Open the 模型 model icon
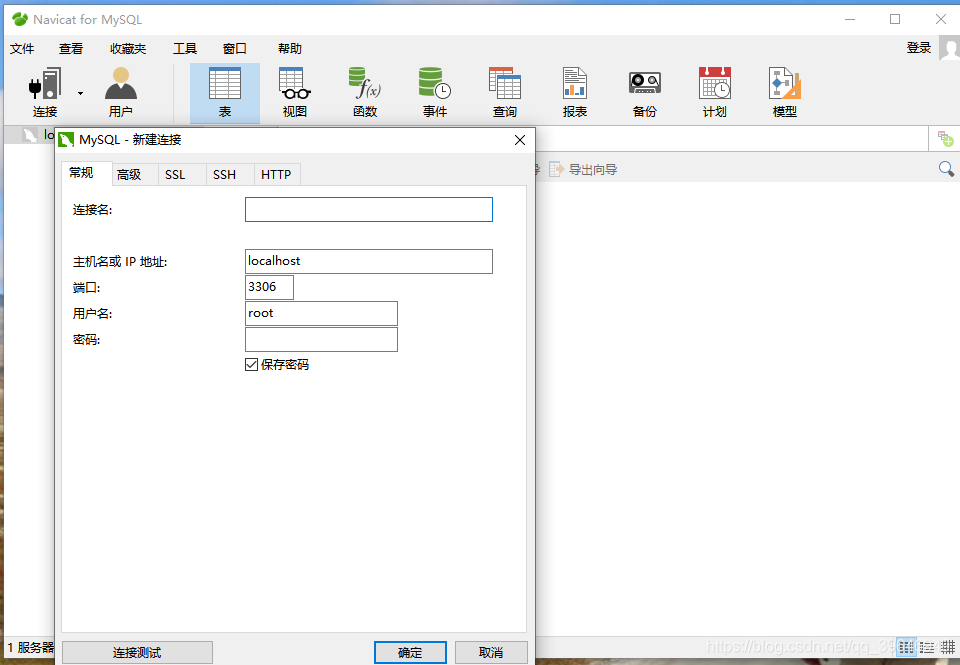Image resolution: width=960 pixels, height=665 pixels. [784, 92]
